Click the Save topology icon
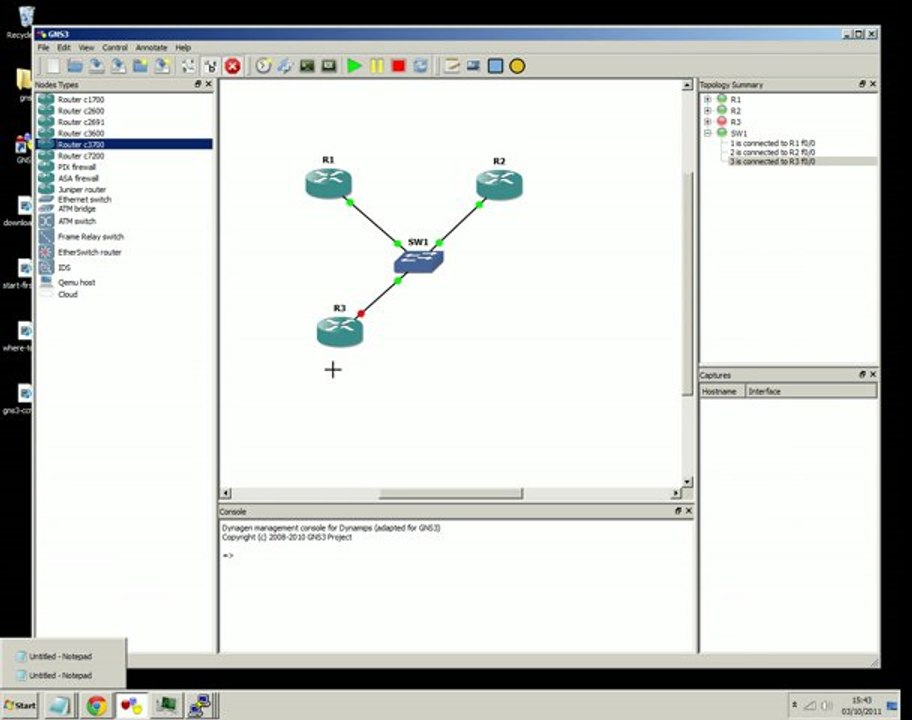 click(97, 66)
